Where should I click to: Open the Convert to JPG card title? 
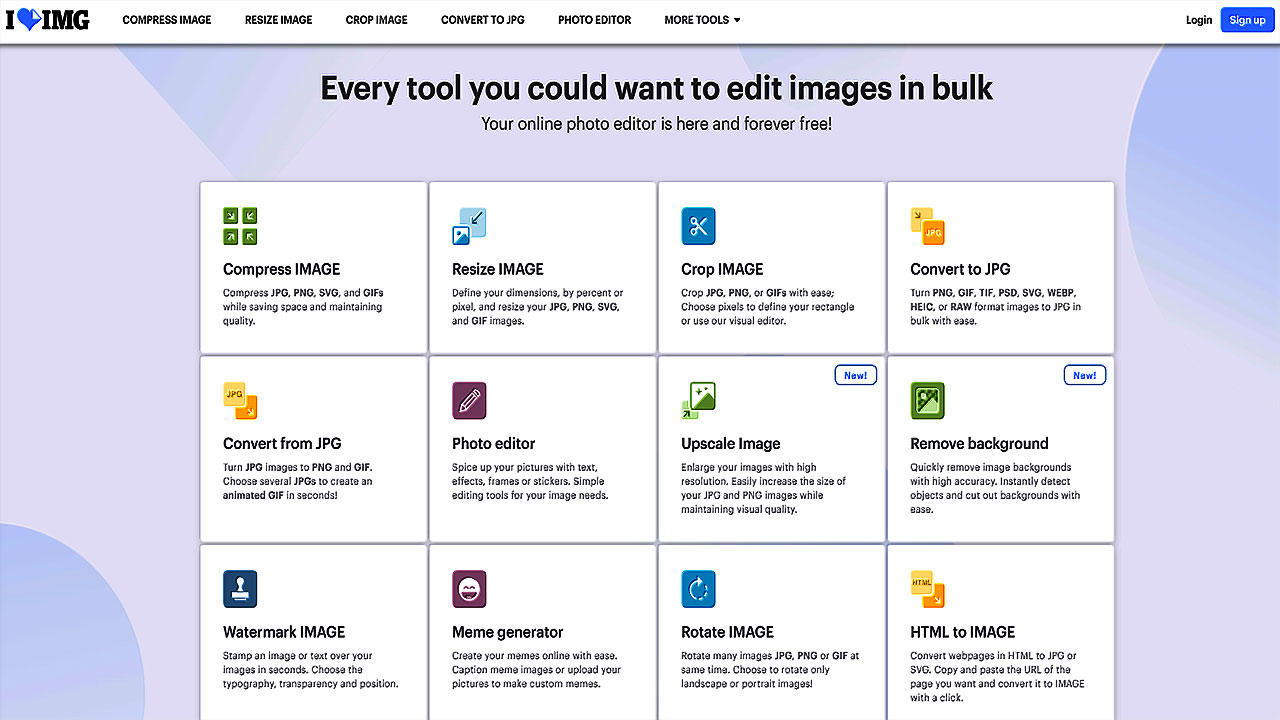point(960,269)
